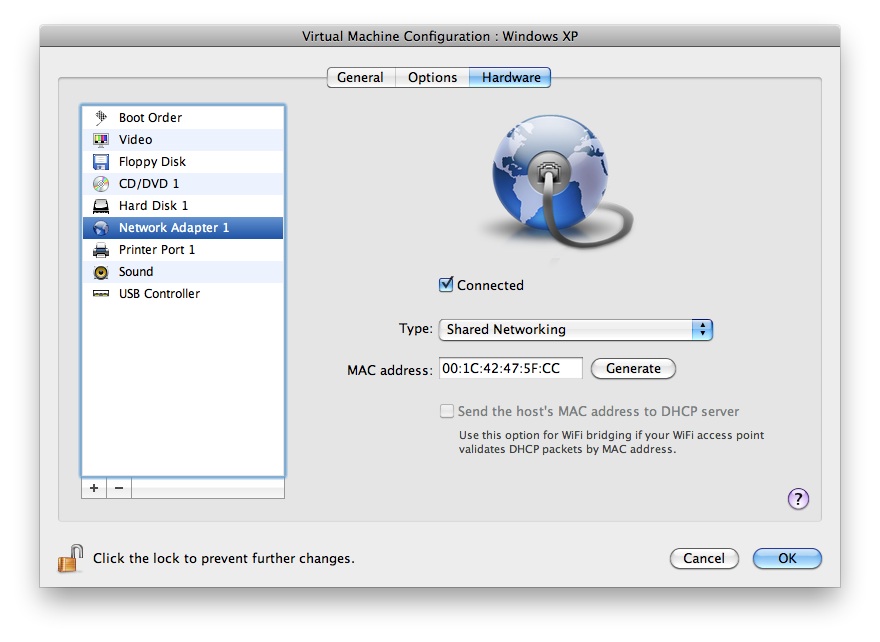Click inside the MAC address field

tap(511, 368)
